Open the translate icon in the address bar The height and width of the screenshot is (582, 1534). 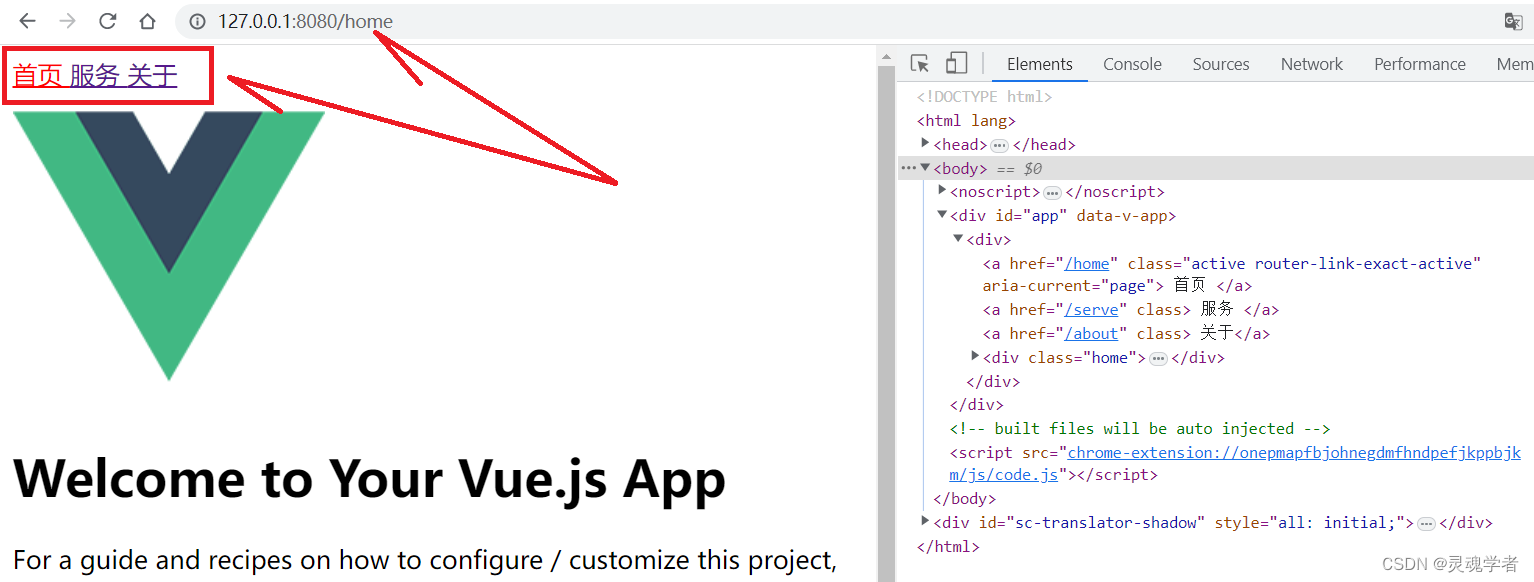(1513, 21)
